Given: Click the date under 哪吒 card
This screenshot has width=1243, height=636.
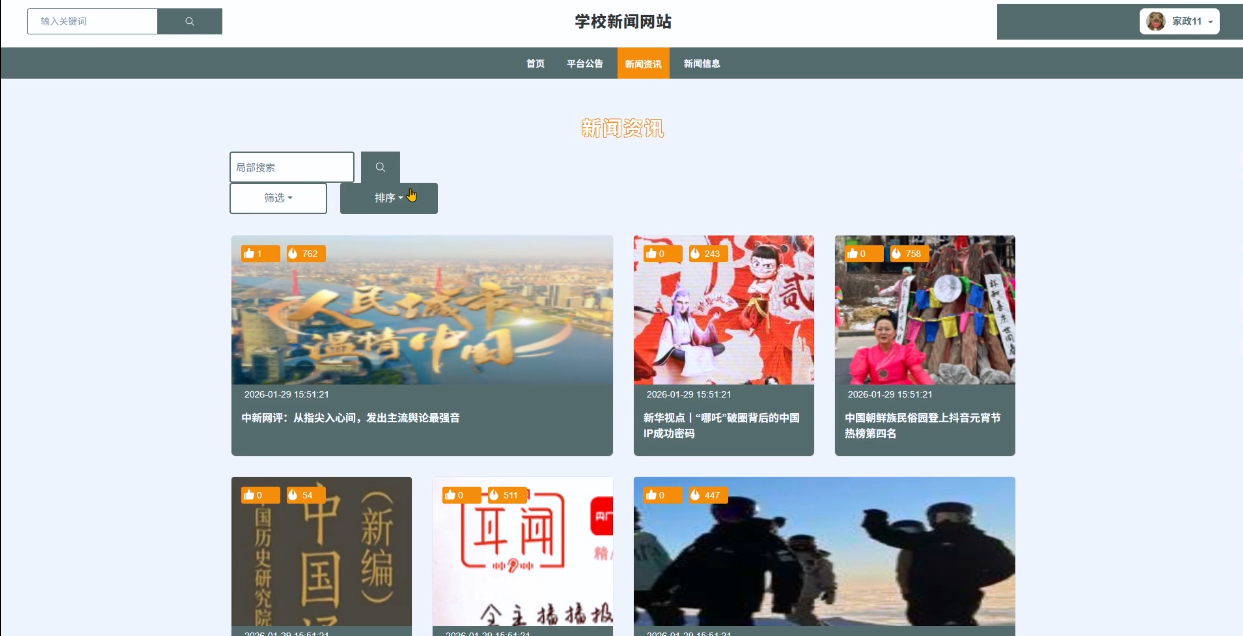Looking at the screenshot, I should (x=689, y=395).
